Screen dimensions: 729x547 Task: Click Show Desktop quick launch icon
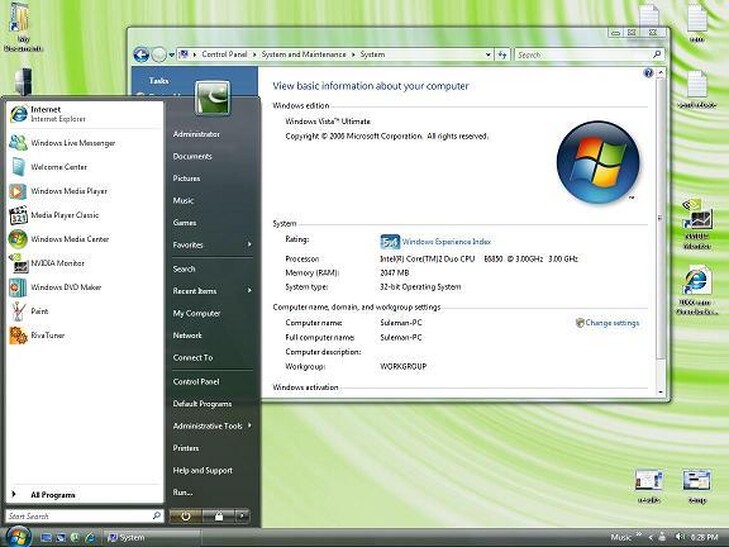click(46, 538)
